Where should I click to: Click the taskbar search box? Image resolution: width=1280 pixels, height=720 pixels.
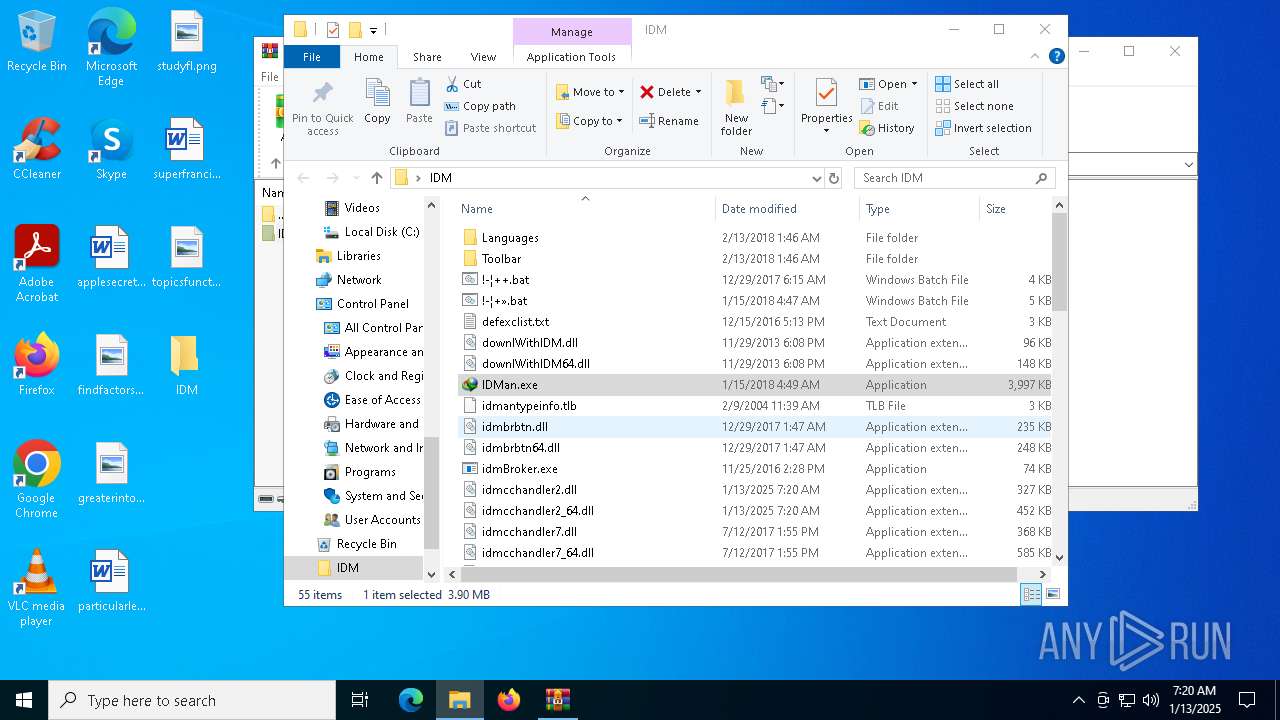pos(192,700)
